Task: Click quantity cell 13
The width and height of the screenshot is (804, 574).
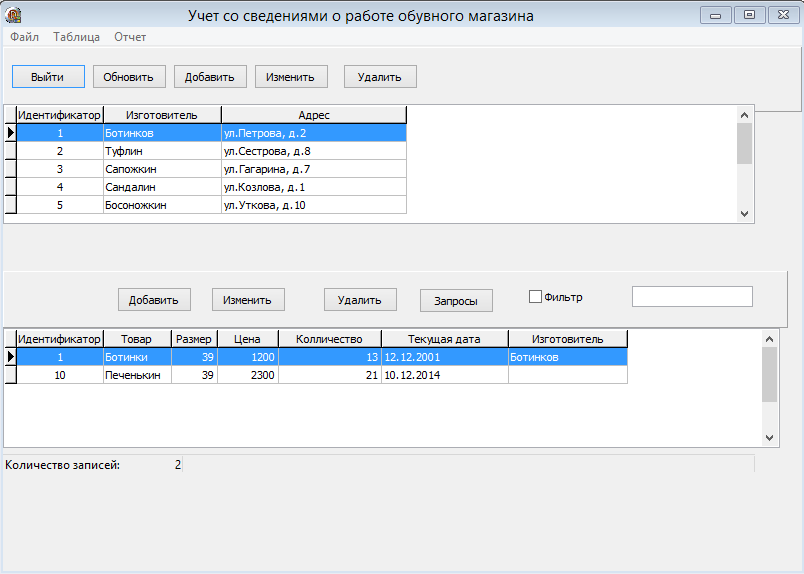Action: (x=330, y=358)
